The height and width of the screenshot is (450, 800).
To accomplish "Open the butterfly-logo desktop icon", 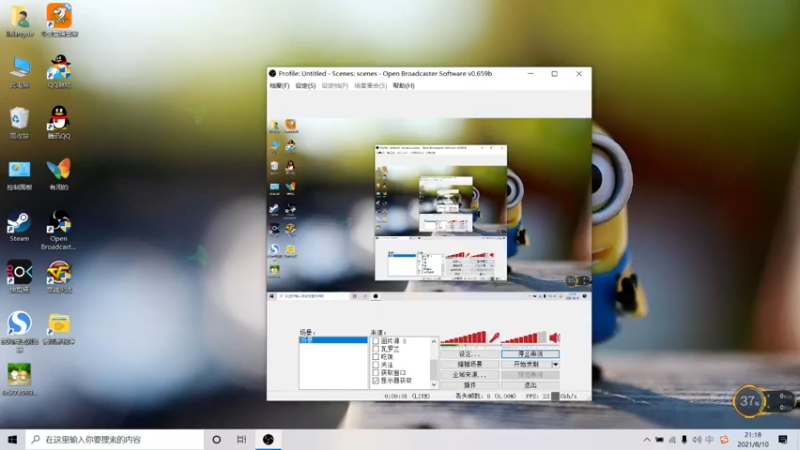I will click(x=59, y=174).
